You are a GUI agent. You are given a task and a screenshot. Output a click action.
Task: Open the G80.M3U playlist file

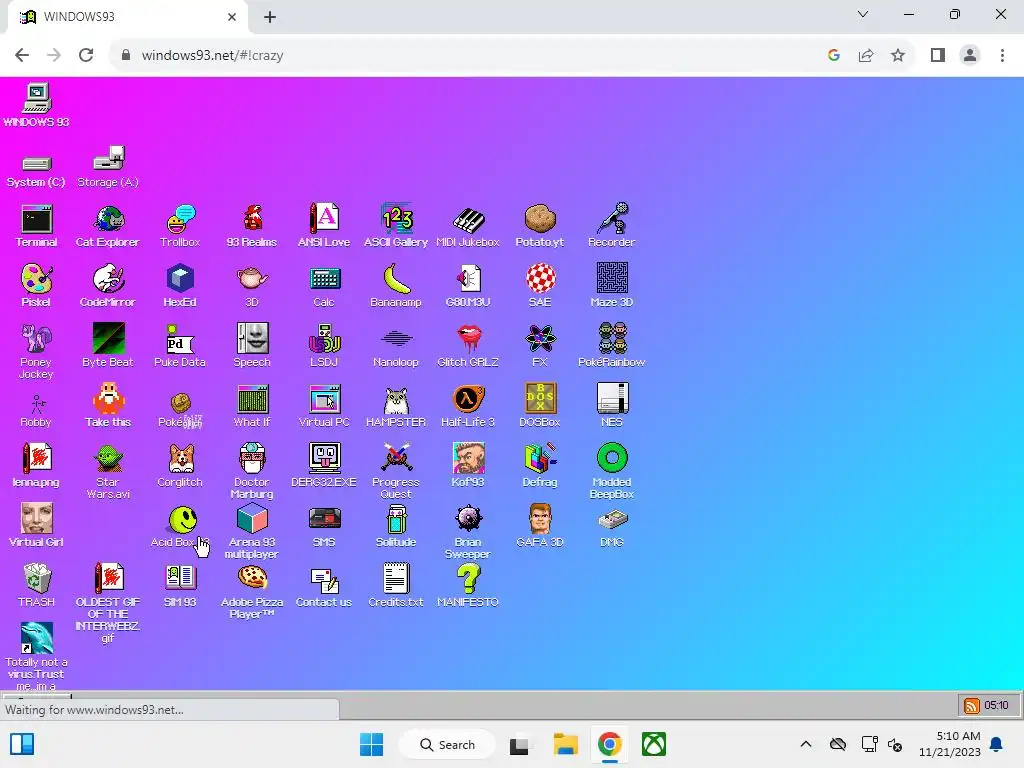pos(468,286)
